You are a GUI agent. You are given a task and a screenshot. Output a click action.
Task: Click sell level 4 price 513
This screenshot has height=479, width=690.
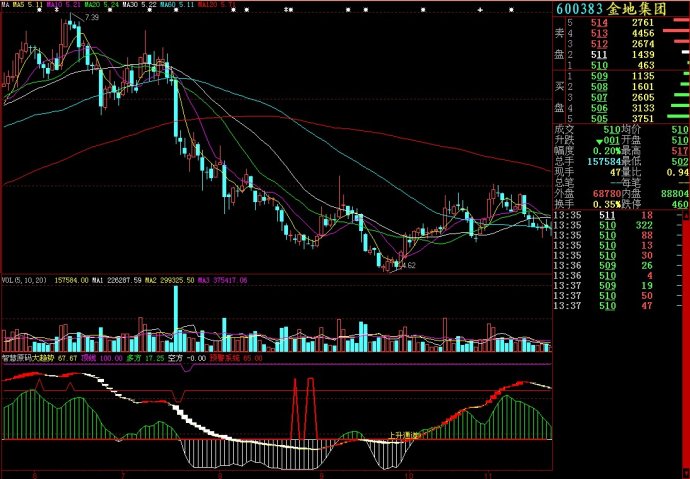pyautogui.click(x=599, y=33)
